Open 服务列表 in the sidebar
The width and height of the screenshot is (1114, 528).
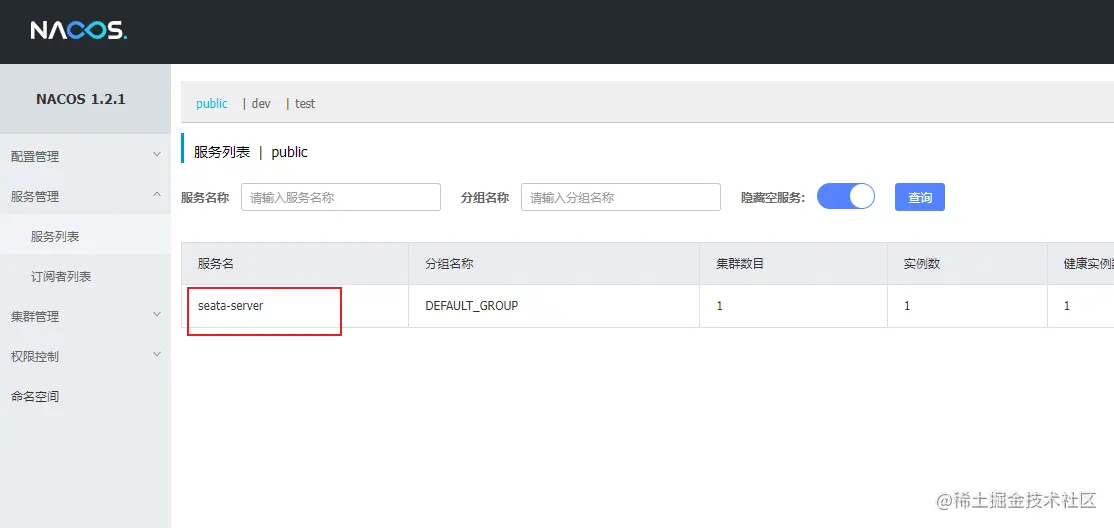point(55,237)
